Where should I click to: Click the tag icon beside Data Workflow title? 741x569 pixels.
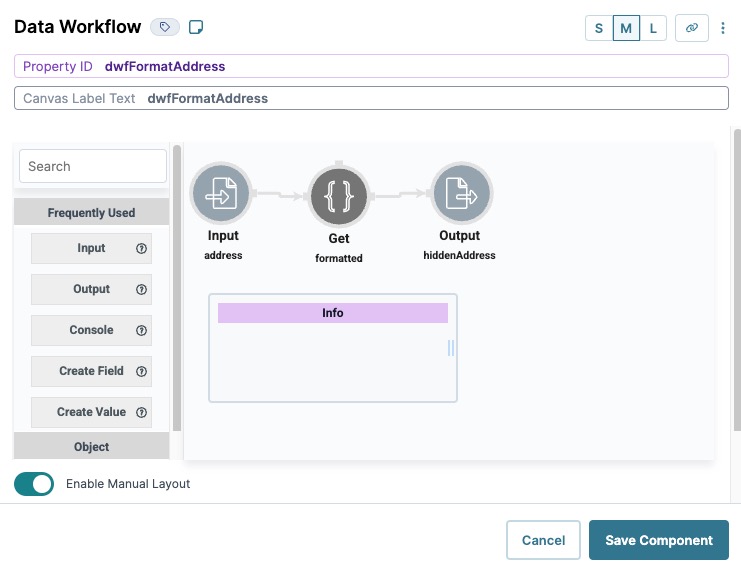(164, 27)
